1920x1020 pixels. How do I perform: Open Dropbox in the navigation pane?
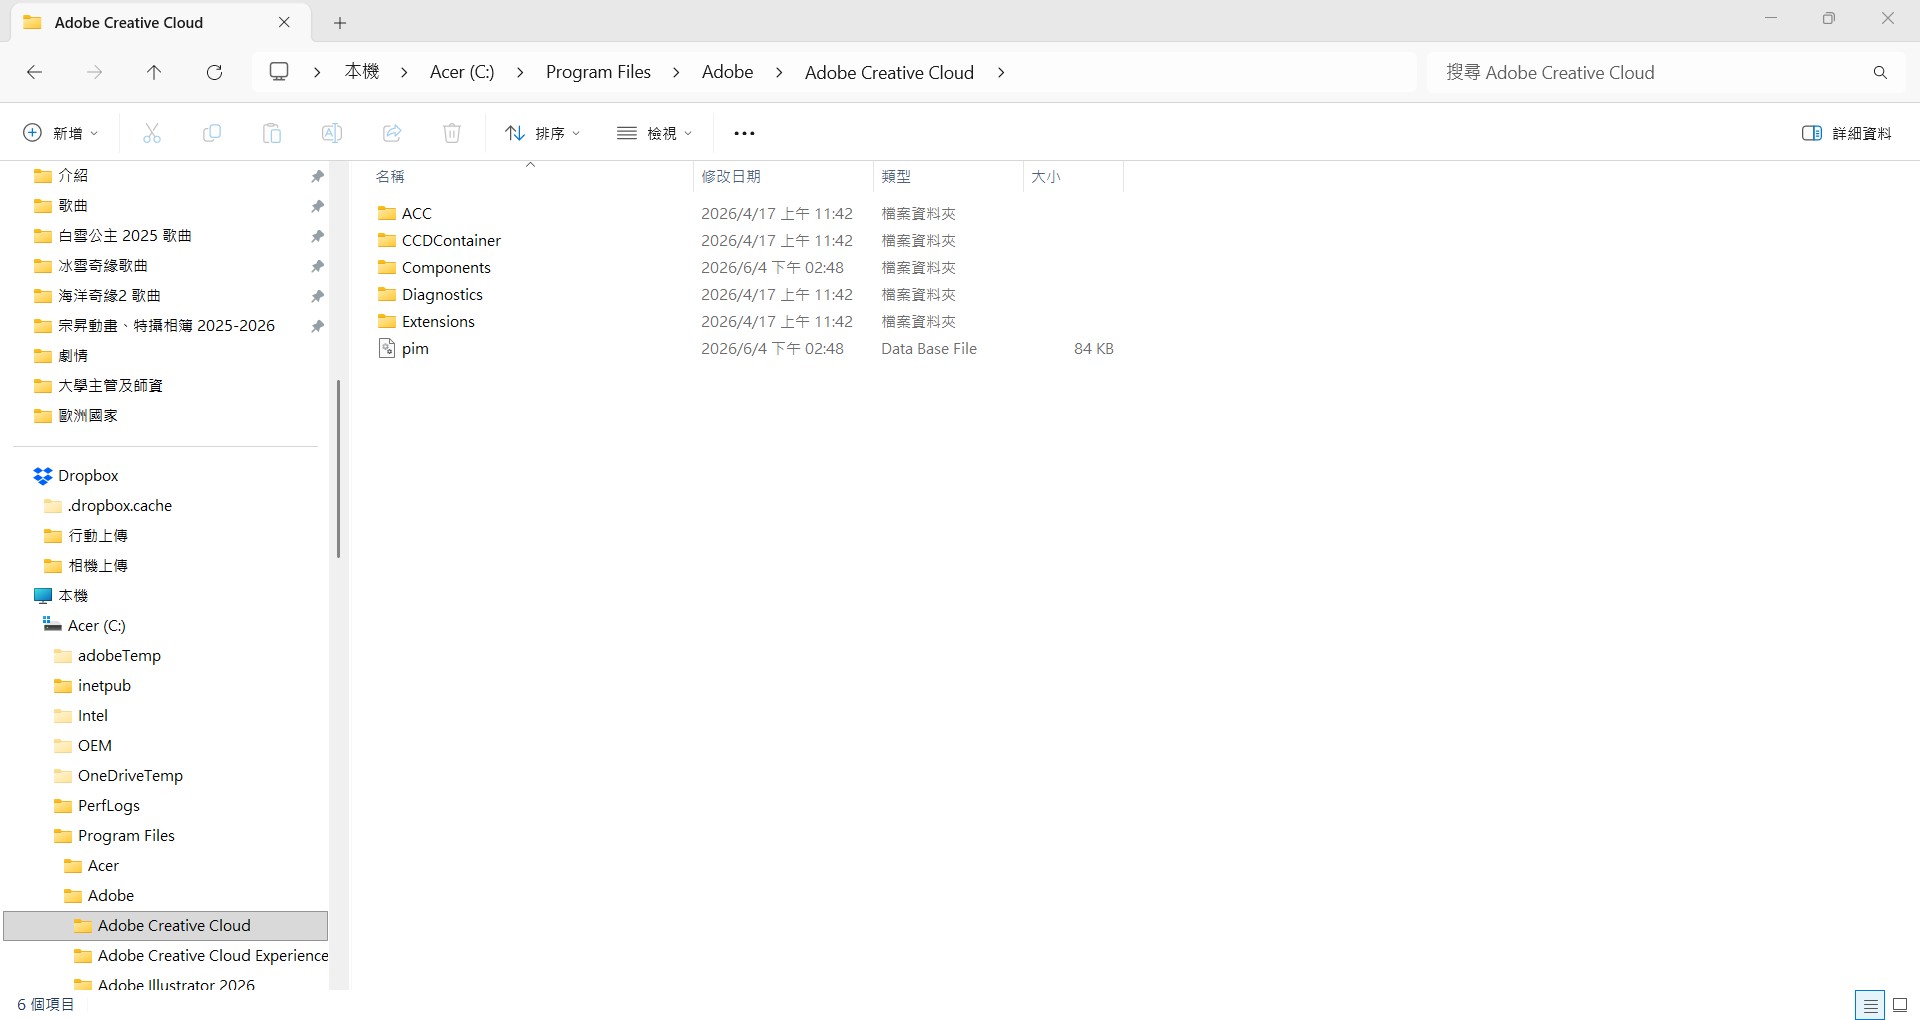pyautogui.click(x=88, y=476)
